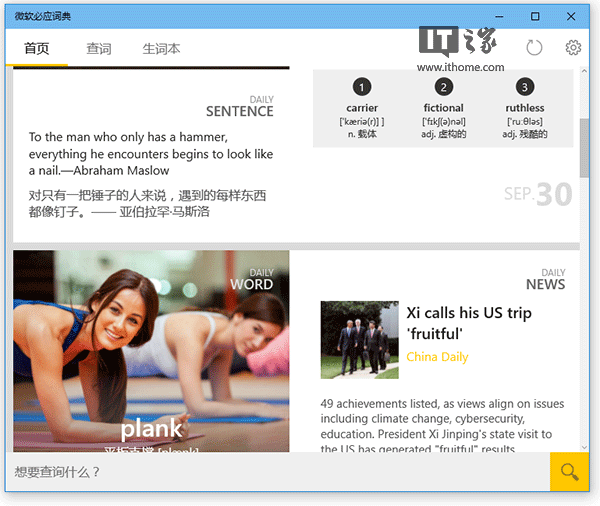Screen dimensions: 600x506
Task: Select numbered circle 2 above fictional
Action: [x=444, y=87]
